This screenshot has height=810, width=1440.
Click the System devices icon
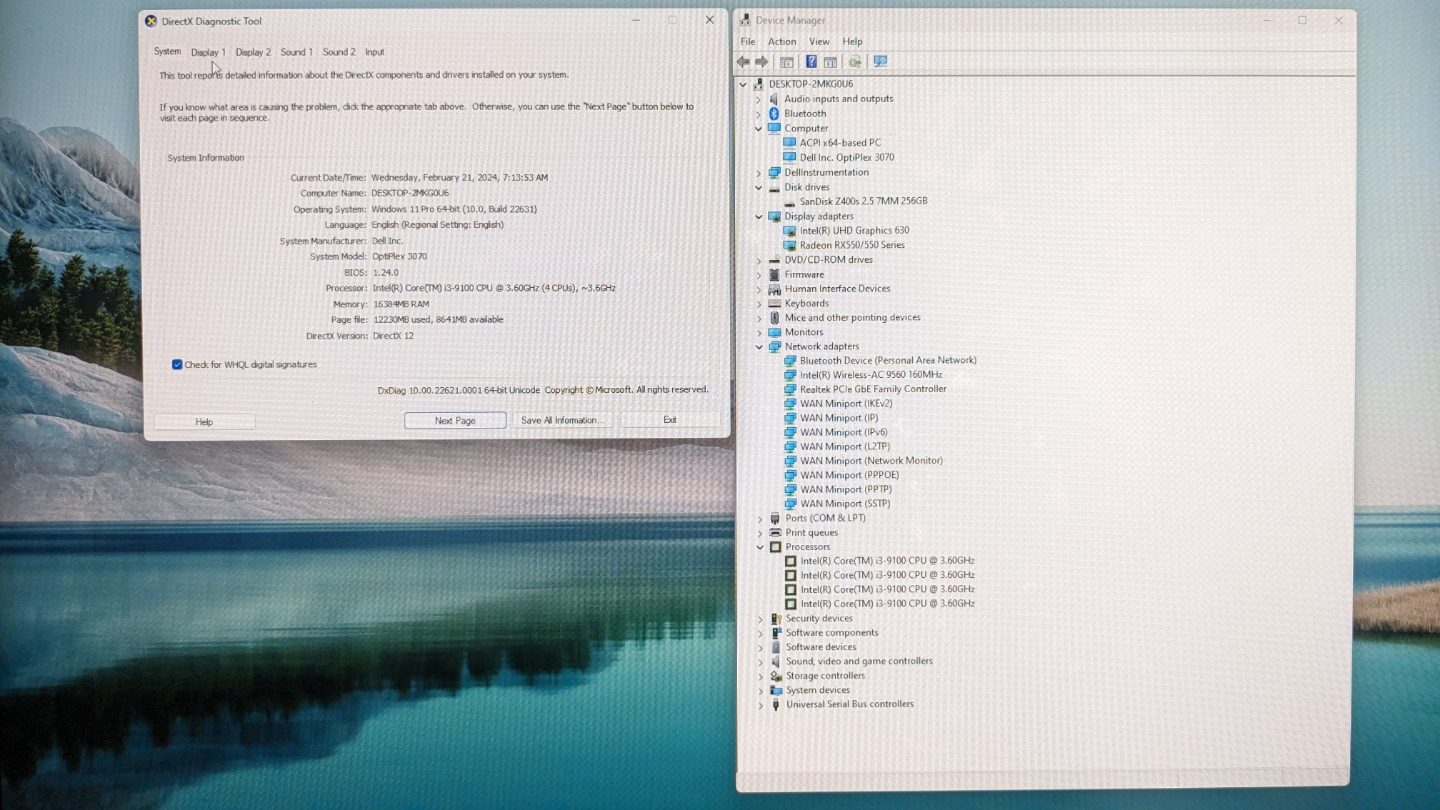(x=775, y=690)
